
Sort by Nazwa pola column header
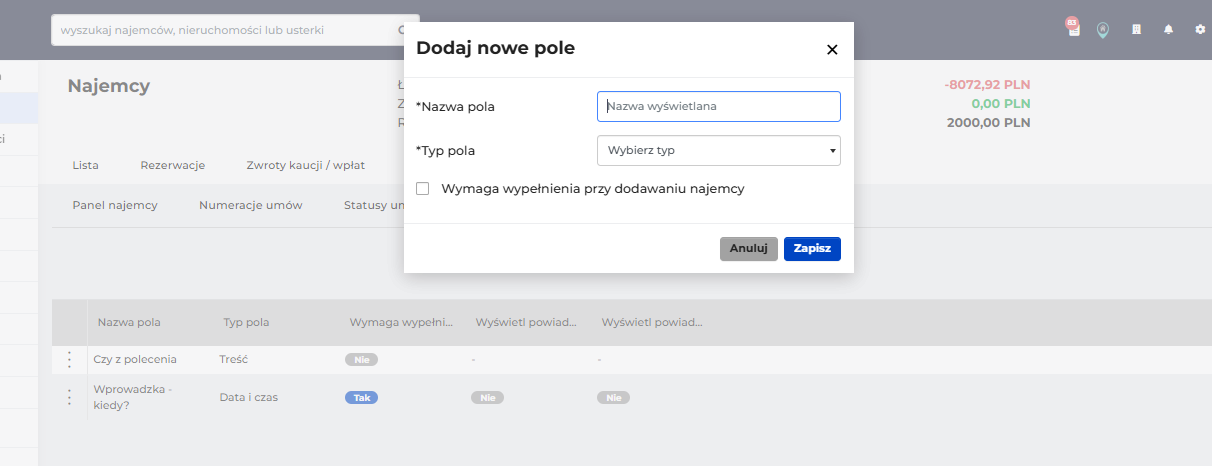129,322
